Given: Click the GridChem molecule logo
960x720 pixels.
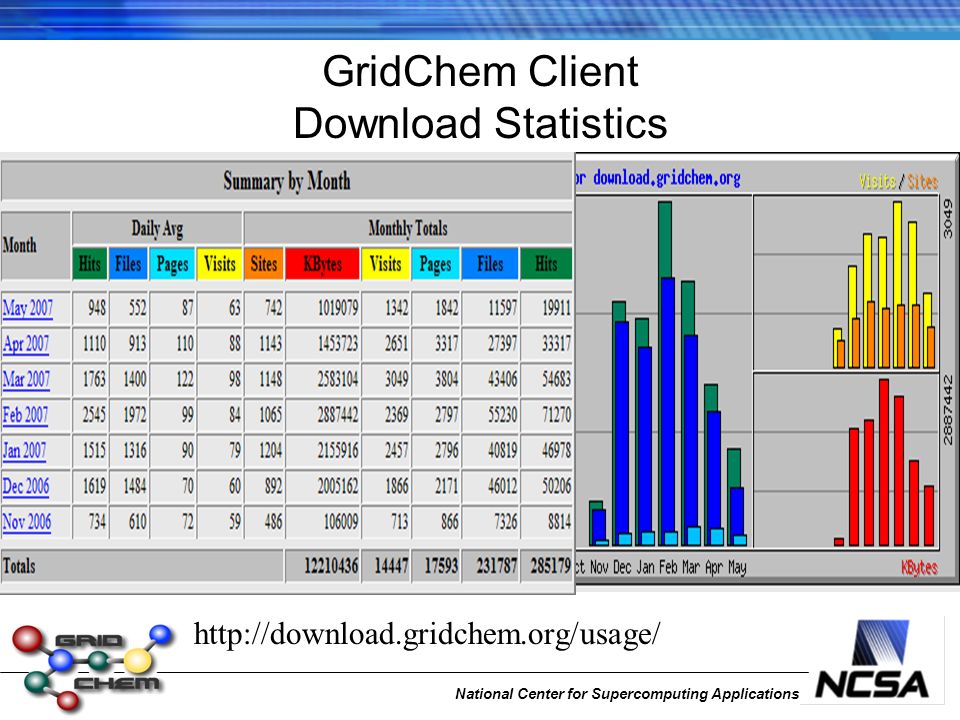Looking at the screenshot, I should coord(92,667).
